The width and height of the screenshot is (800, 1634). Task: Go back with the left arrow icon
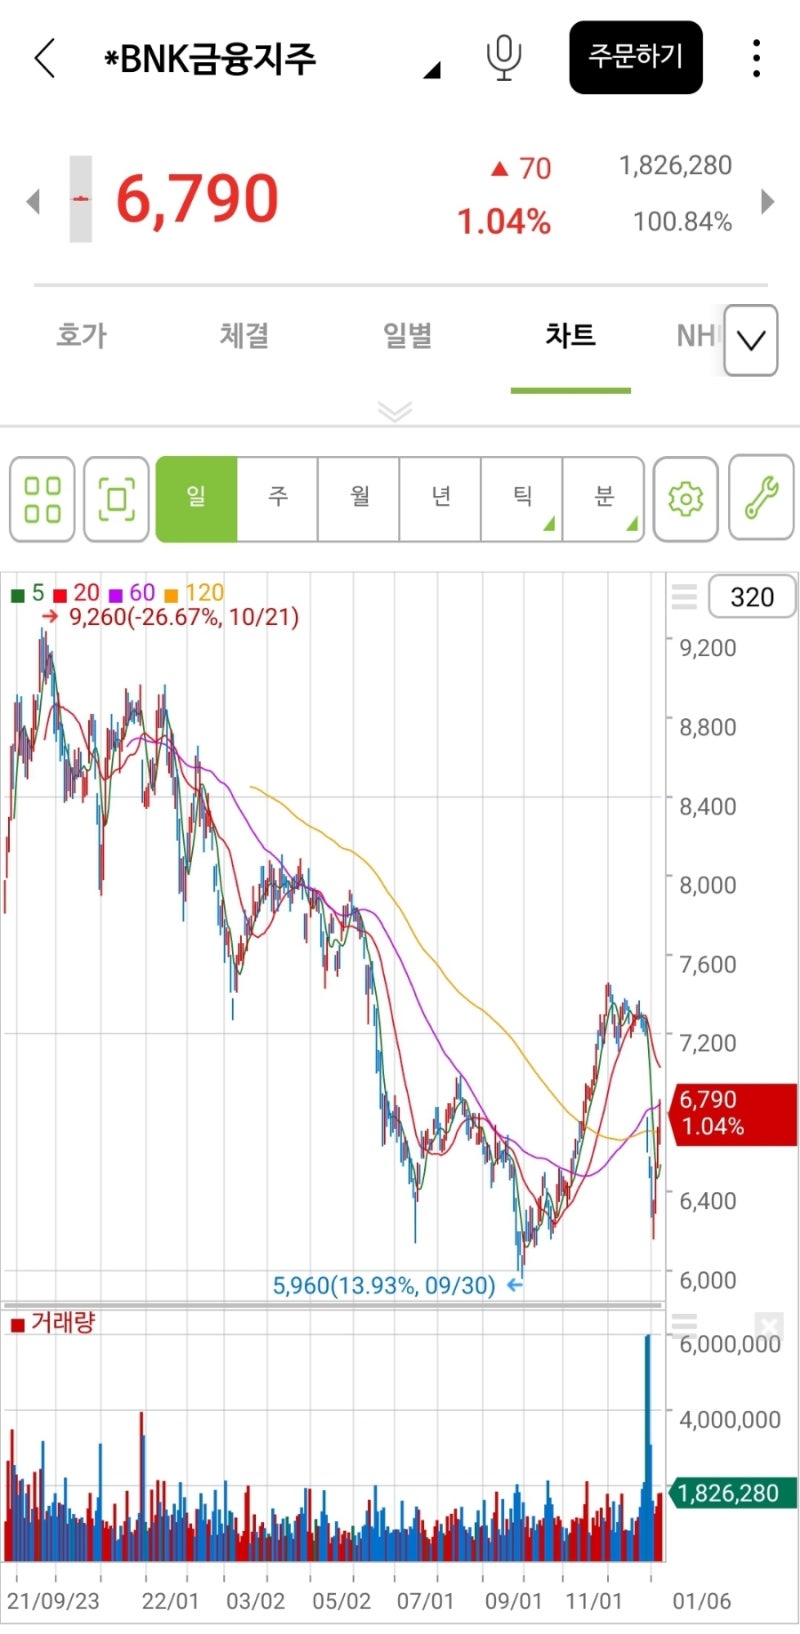tap(44, 58)
